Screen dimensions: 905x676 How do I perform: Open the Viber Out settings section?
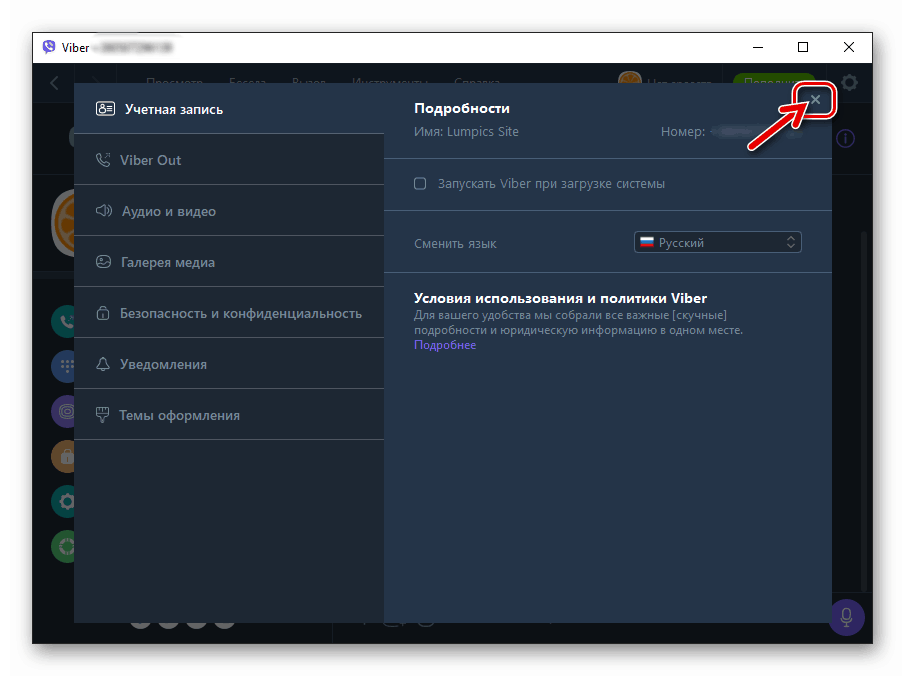point(229,160)
